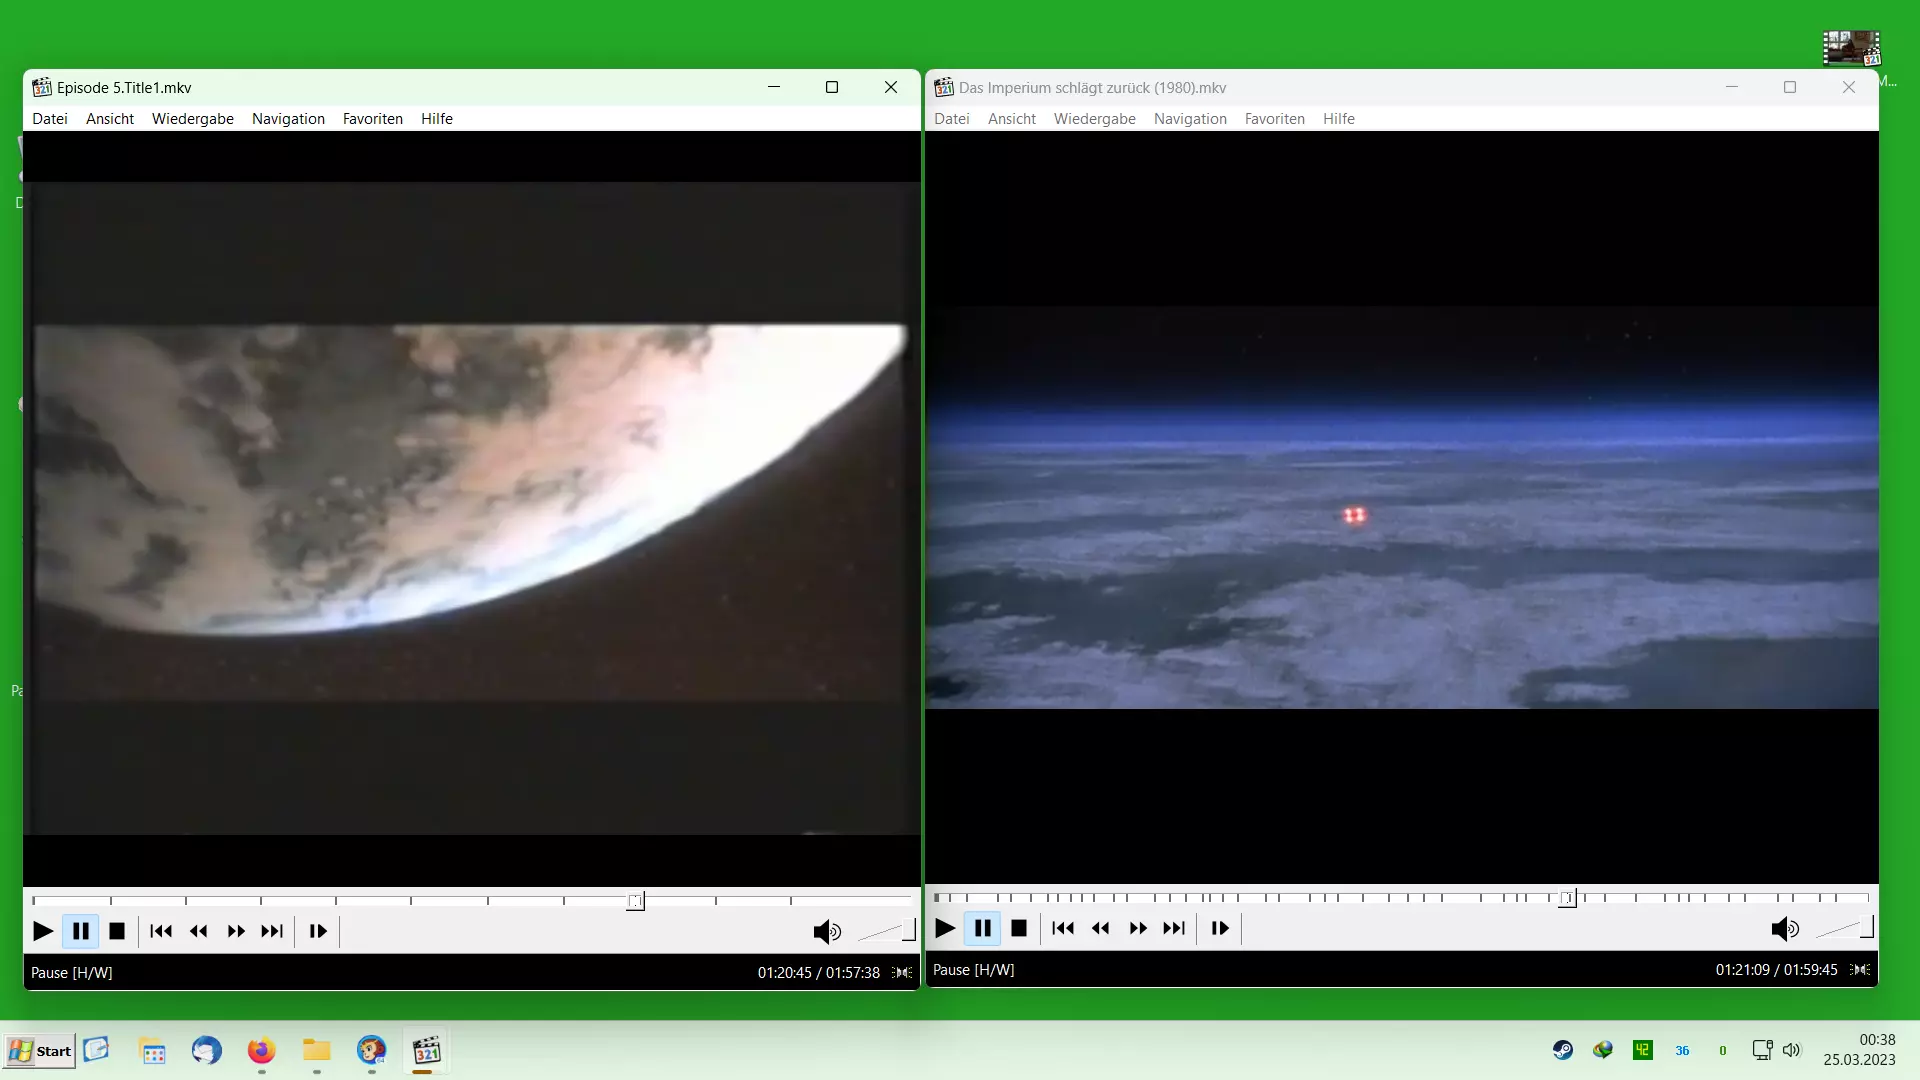The width and height of the screenshot is (1920, 1080).
Task: Click Pause in Das Imperium schlägt zurück window
Action: [983, 928]
